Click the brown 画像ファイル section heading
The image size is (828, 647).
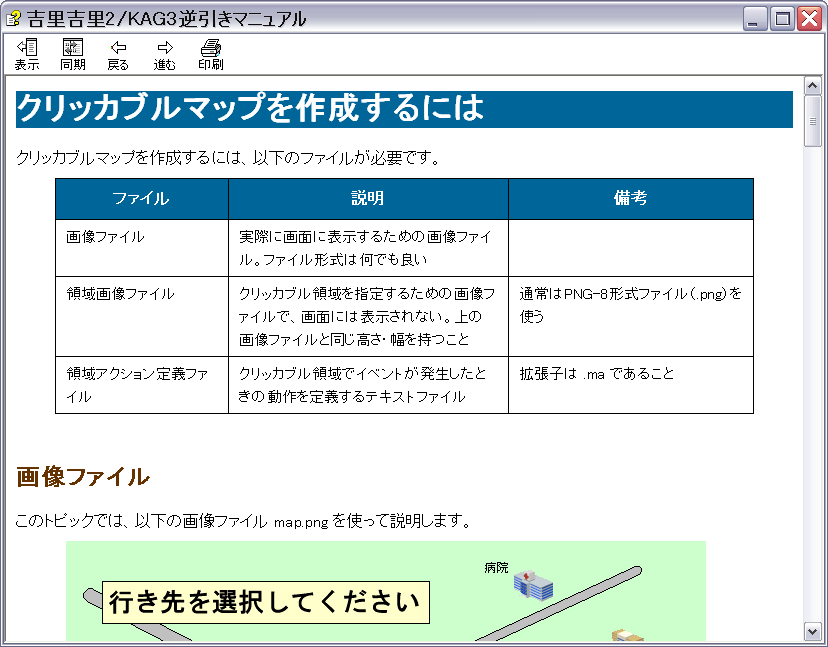pos(83,477)
